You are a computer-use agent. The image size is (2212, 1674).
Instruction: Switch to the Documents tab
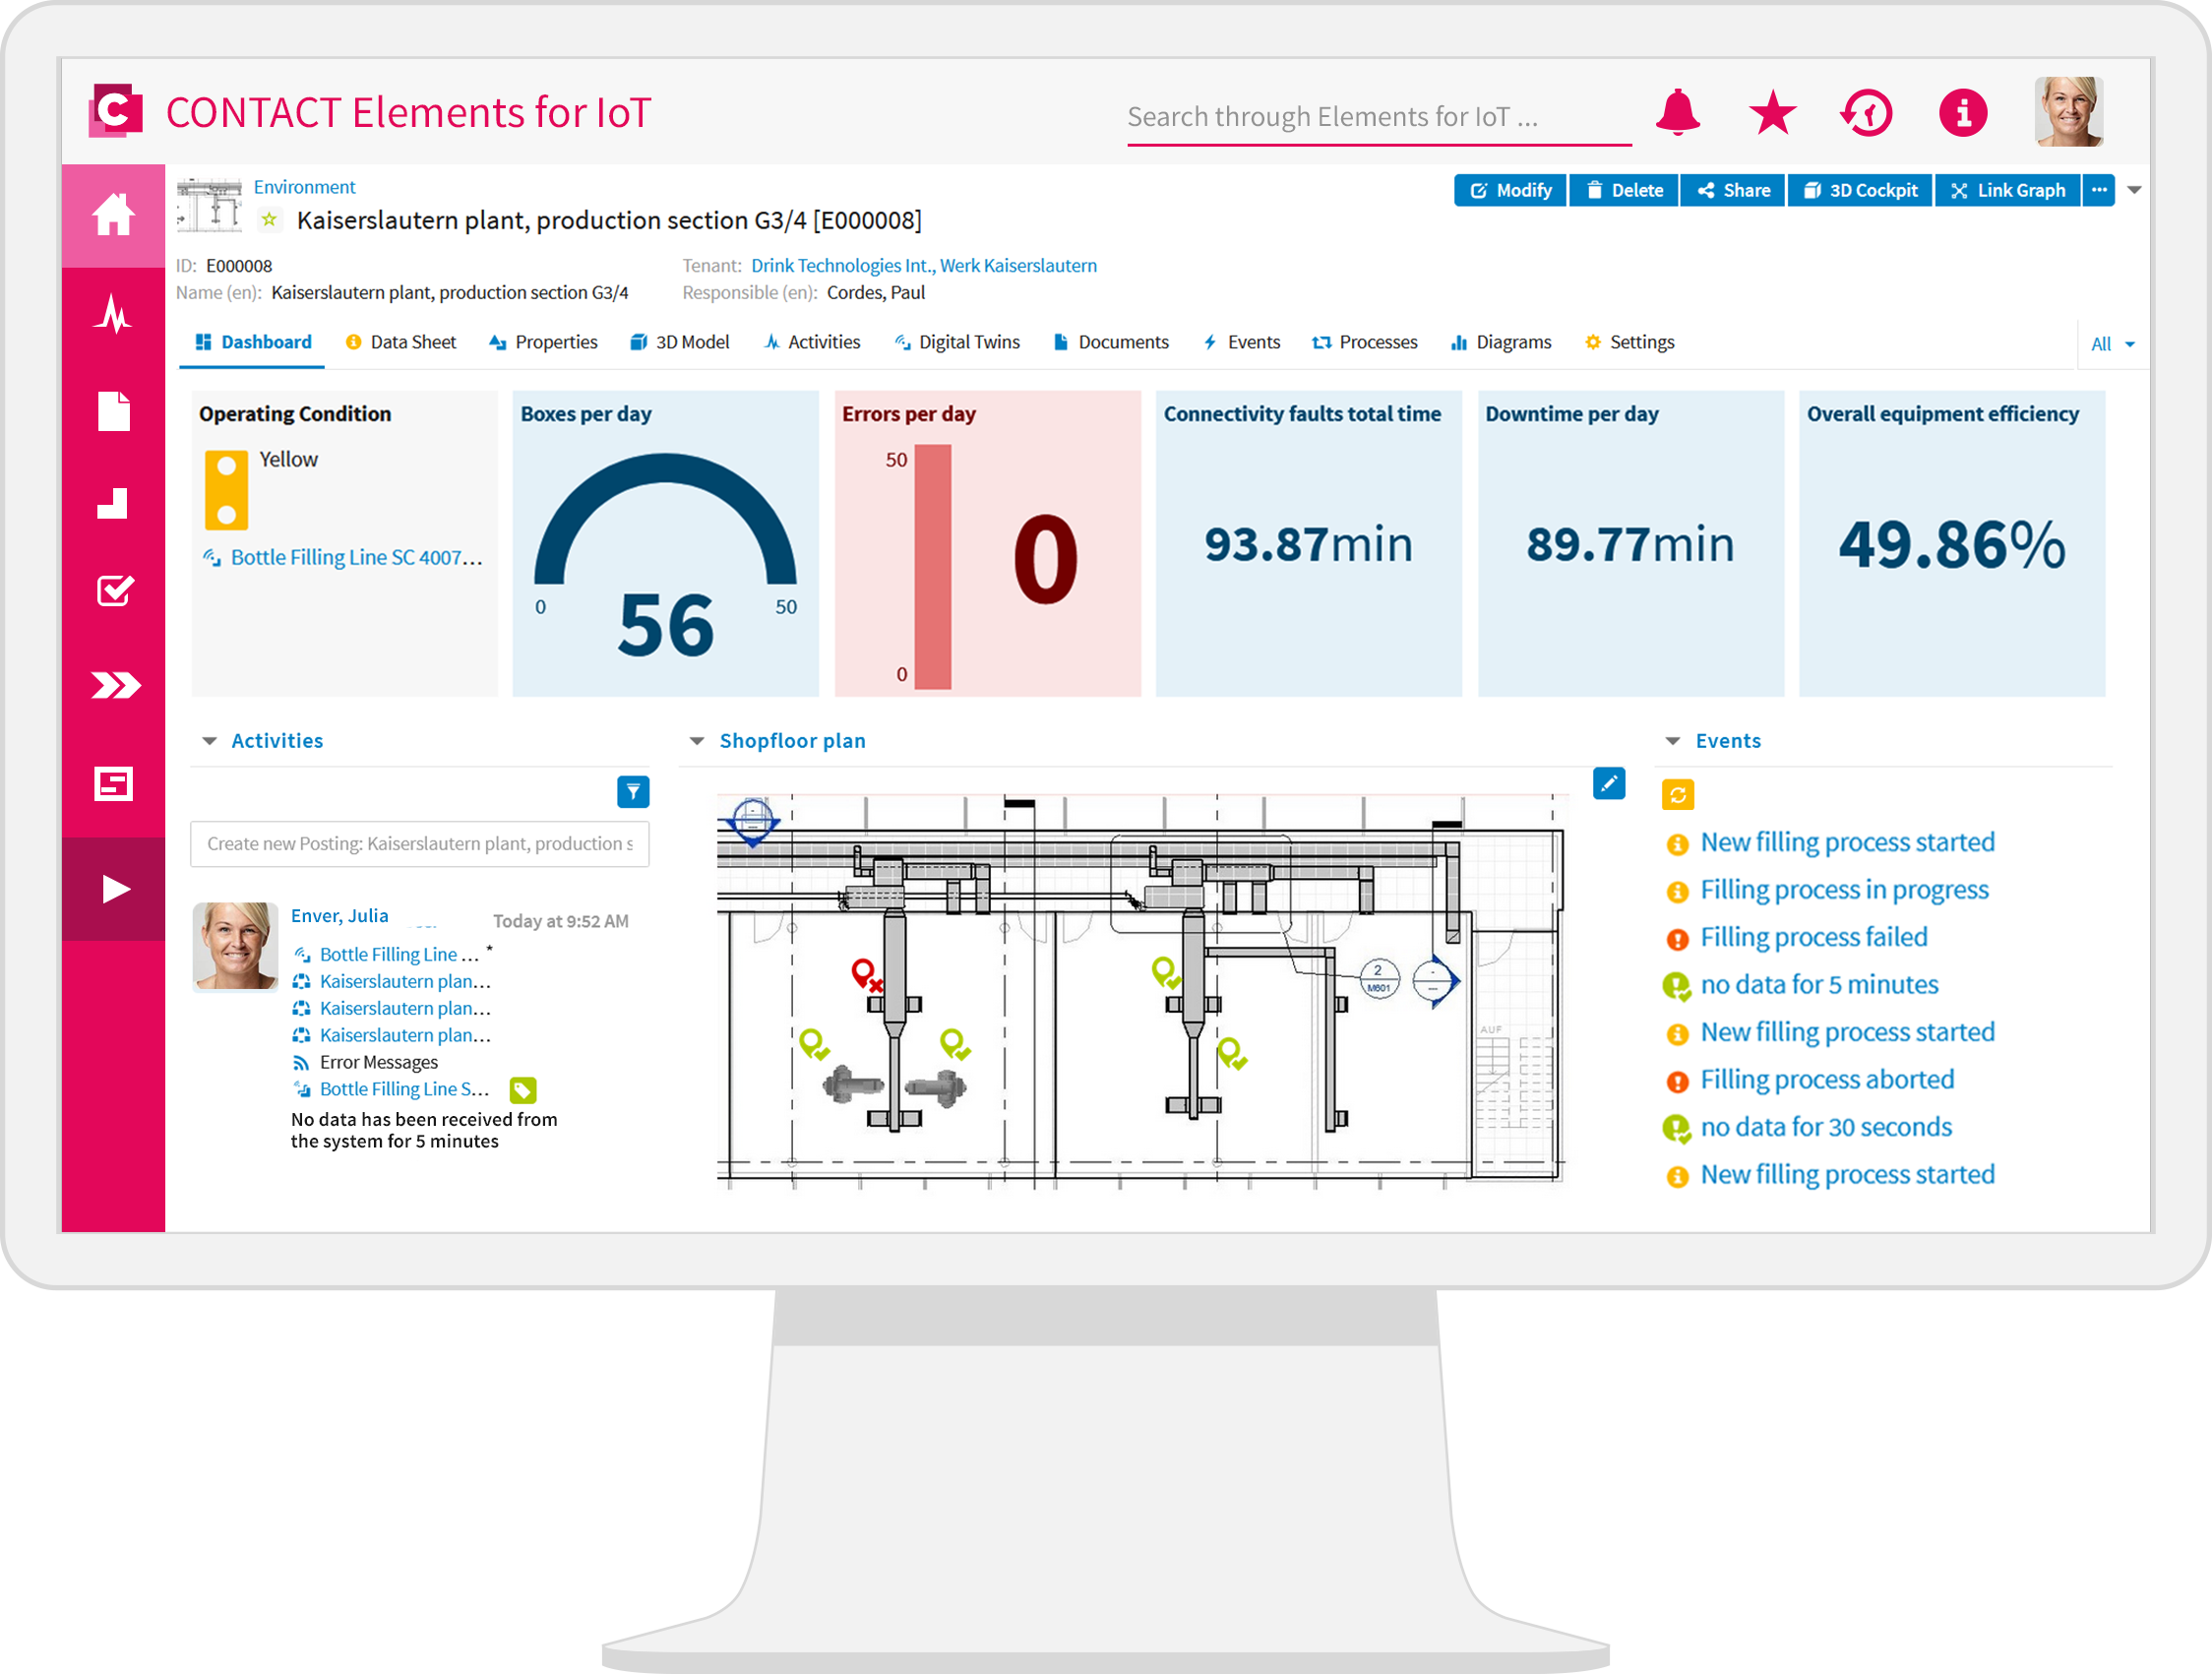coord(1110,342)
